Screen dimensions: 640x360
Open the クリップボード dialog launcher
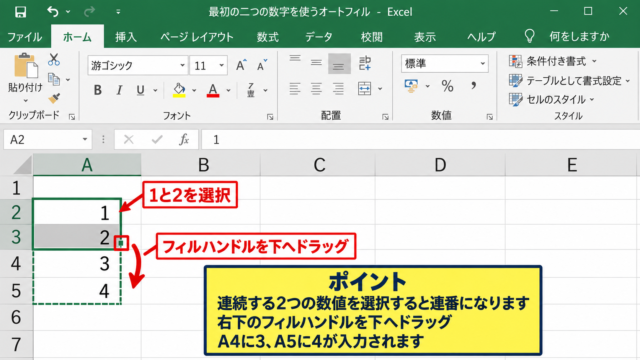(72, 117)
